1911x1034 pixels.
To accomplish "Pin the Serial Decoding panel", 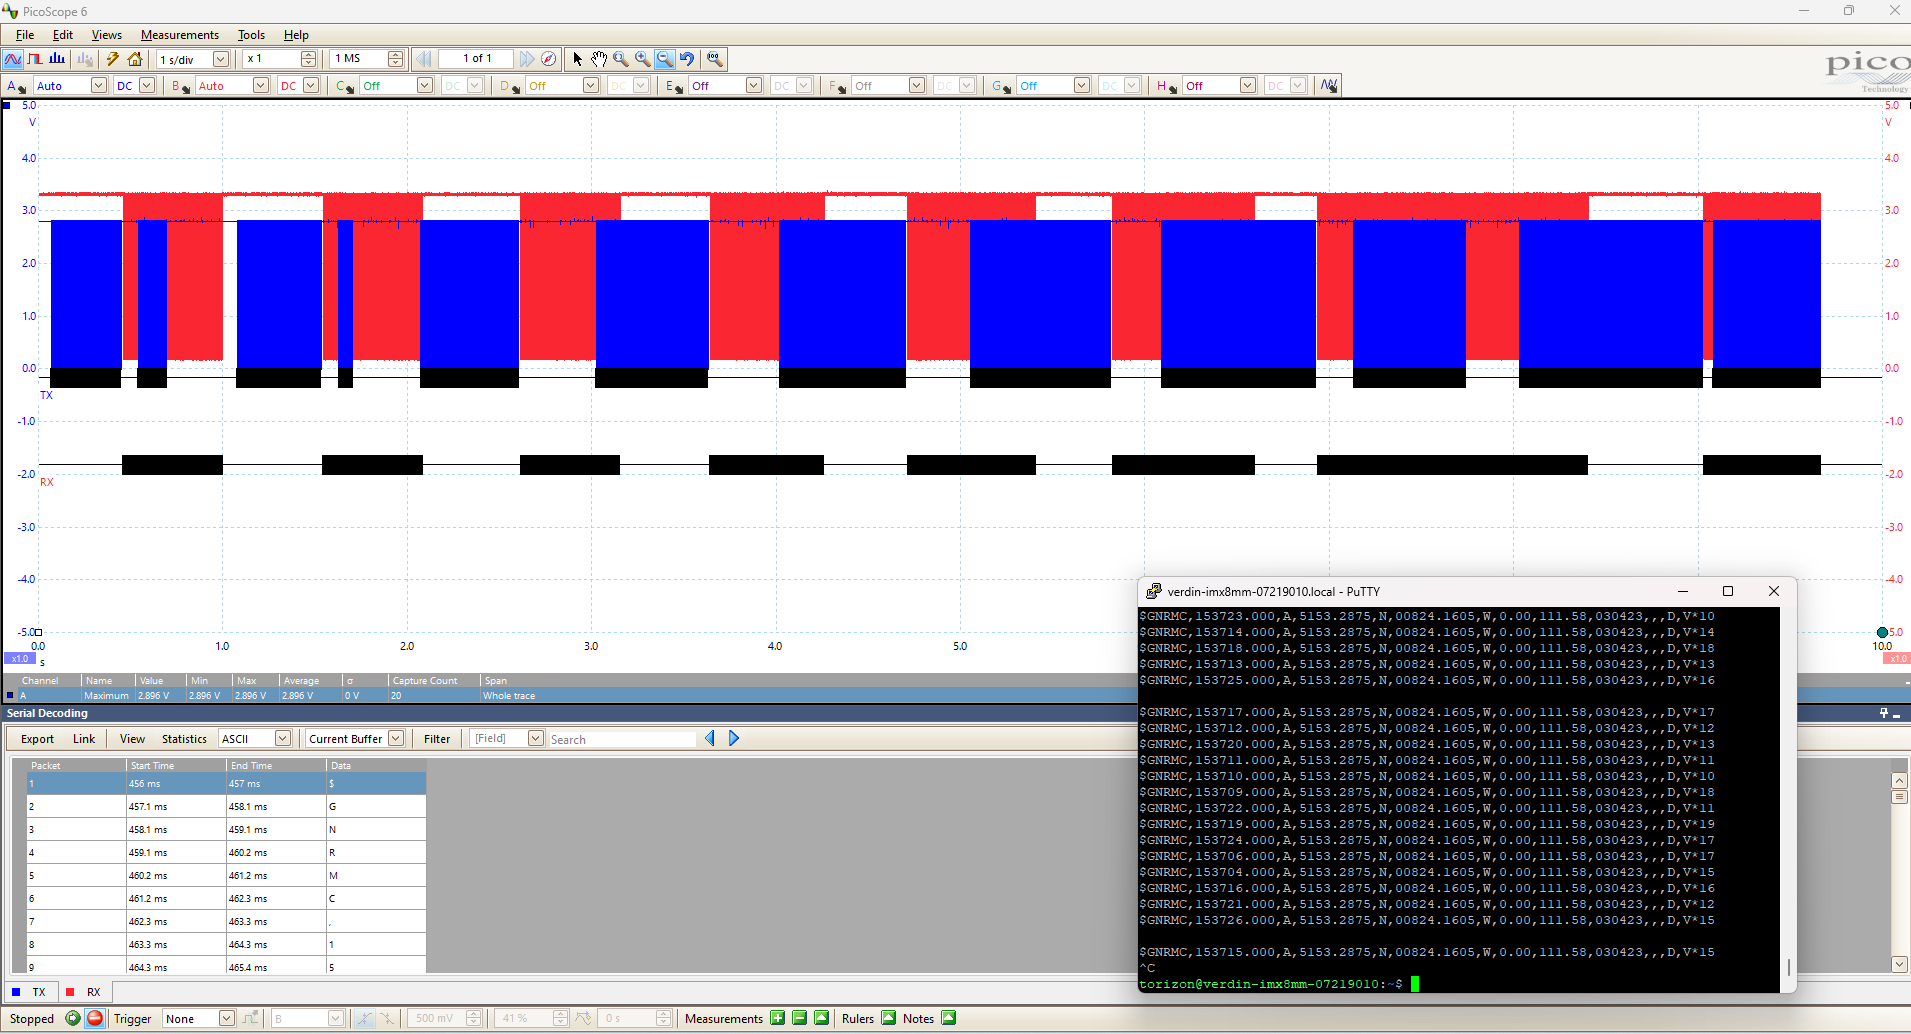I will [1883, 713].
